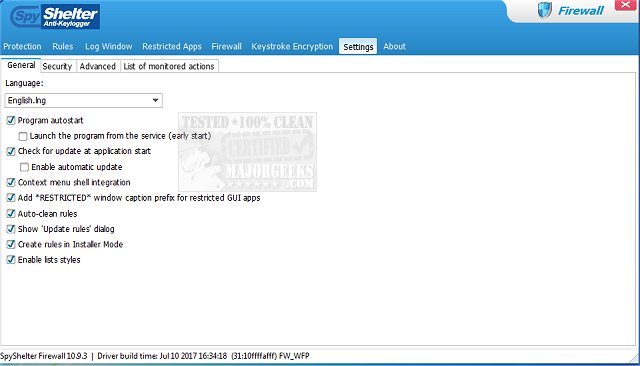The width and height of the screenshot is (640, 366).
Task: Open the Advanced settings subtab
Action: (98, 66)
